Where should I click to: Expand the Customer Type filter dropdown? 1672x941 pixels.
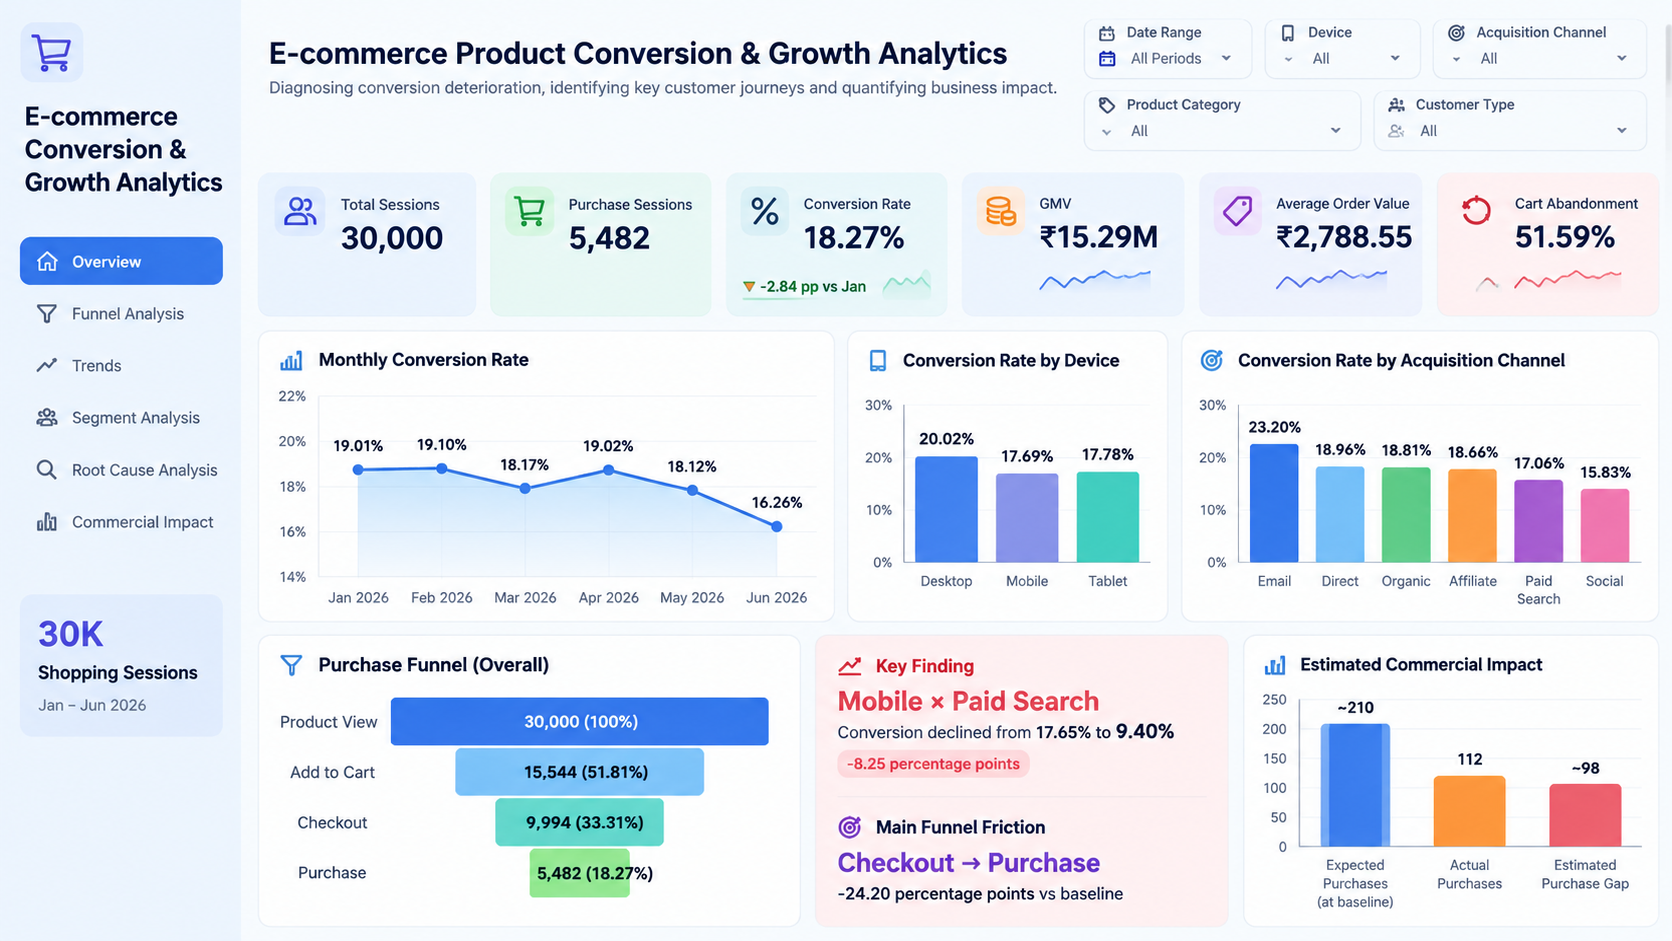point(1510,131)
